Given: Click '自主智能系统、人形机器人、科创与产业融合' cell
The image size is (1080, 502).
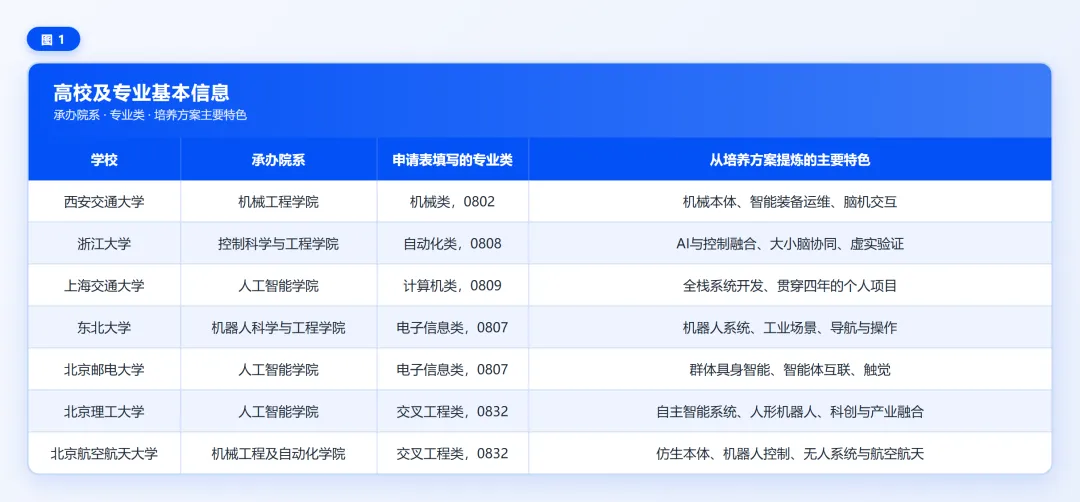Looking at the screenshot, I should [x=790, y=412].
